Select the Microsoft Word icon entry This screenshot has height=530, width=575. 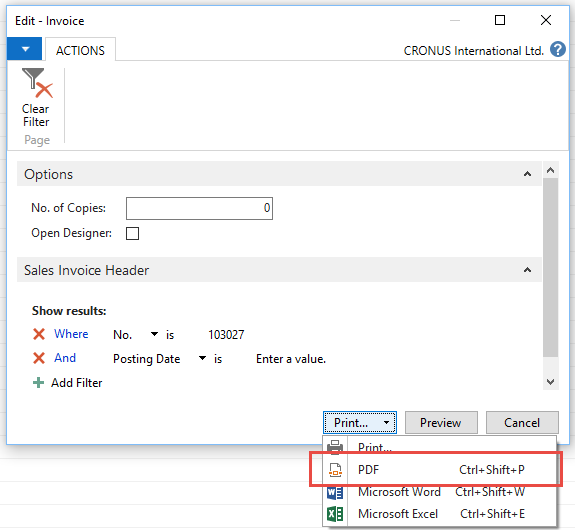(x=335, y=492)
